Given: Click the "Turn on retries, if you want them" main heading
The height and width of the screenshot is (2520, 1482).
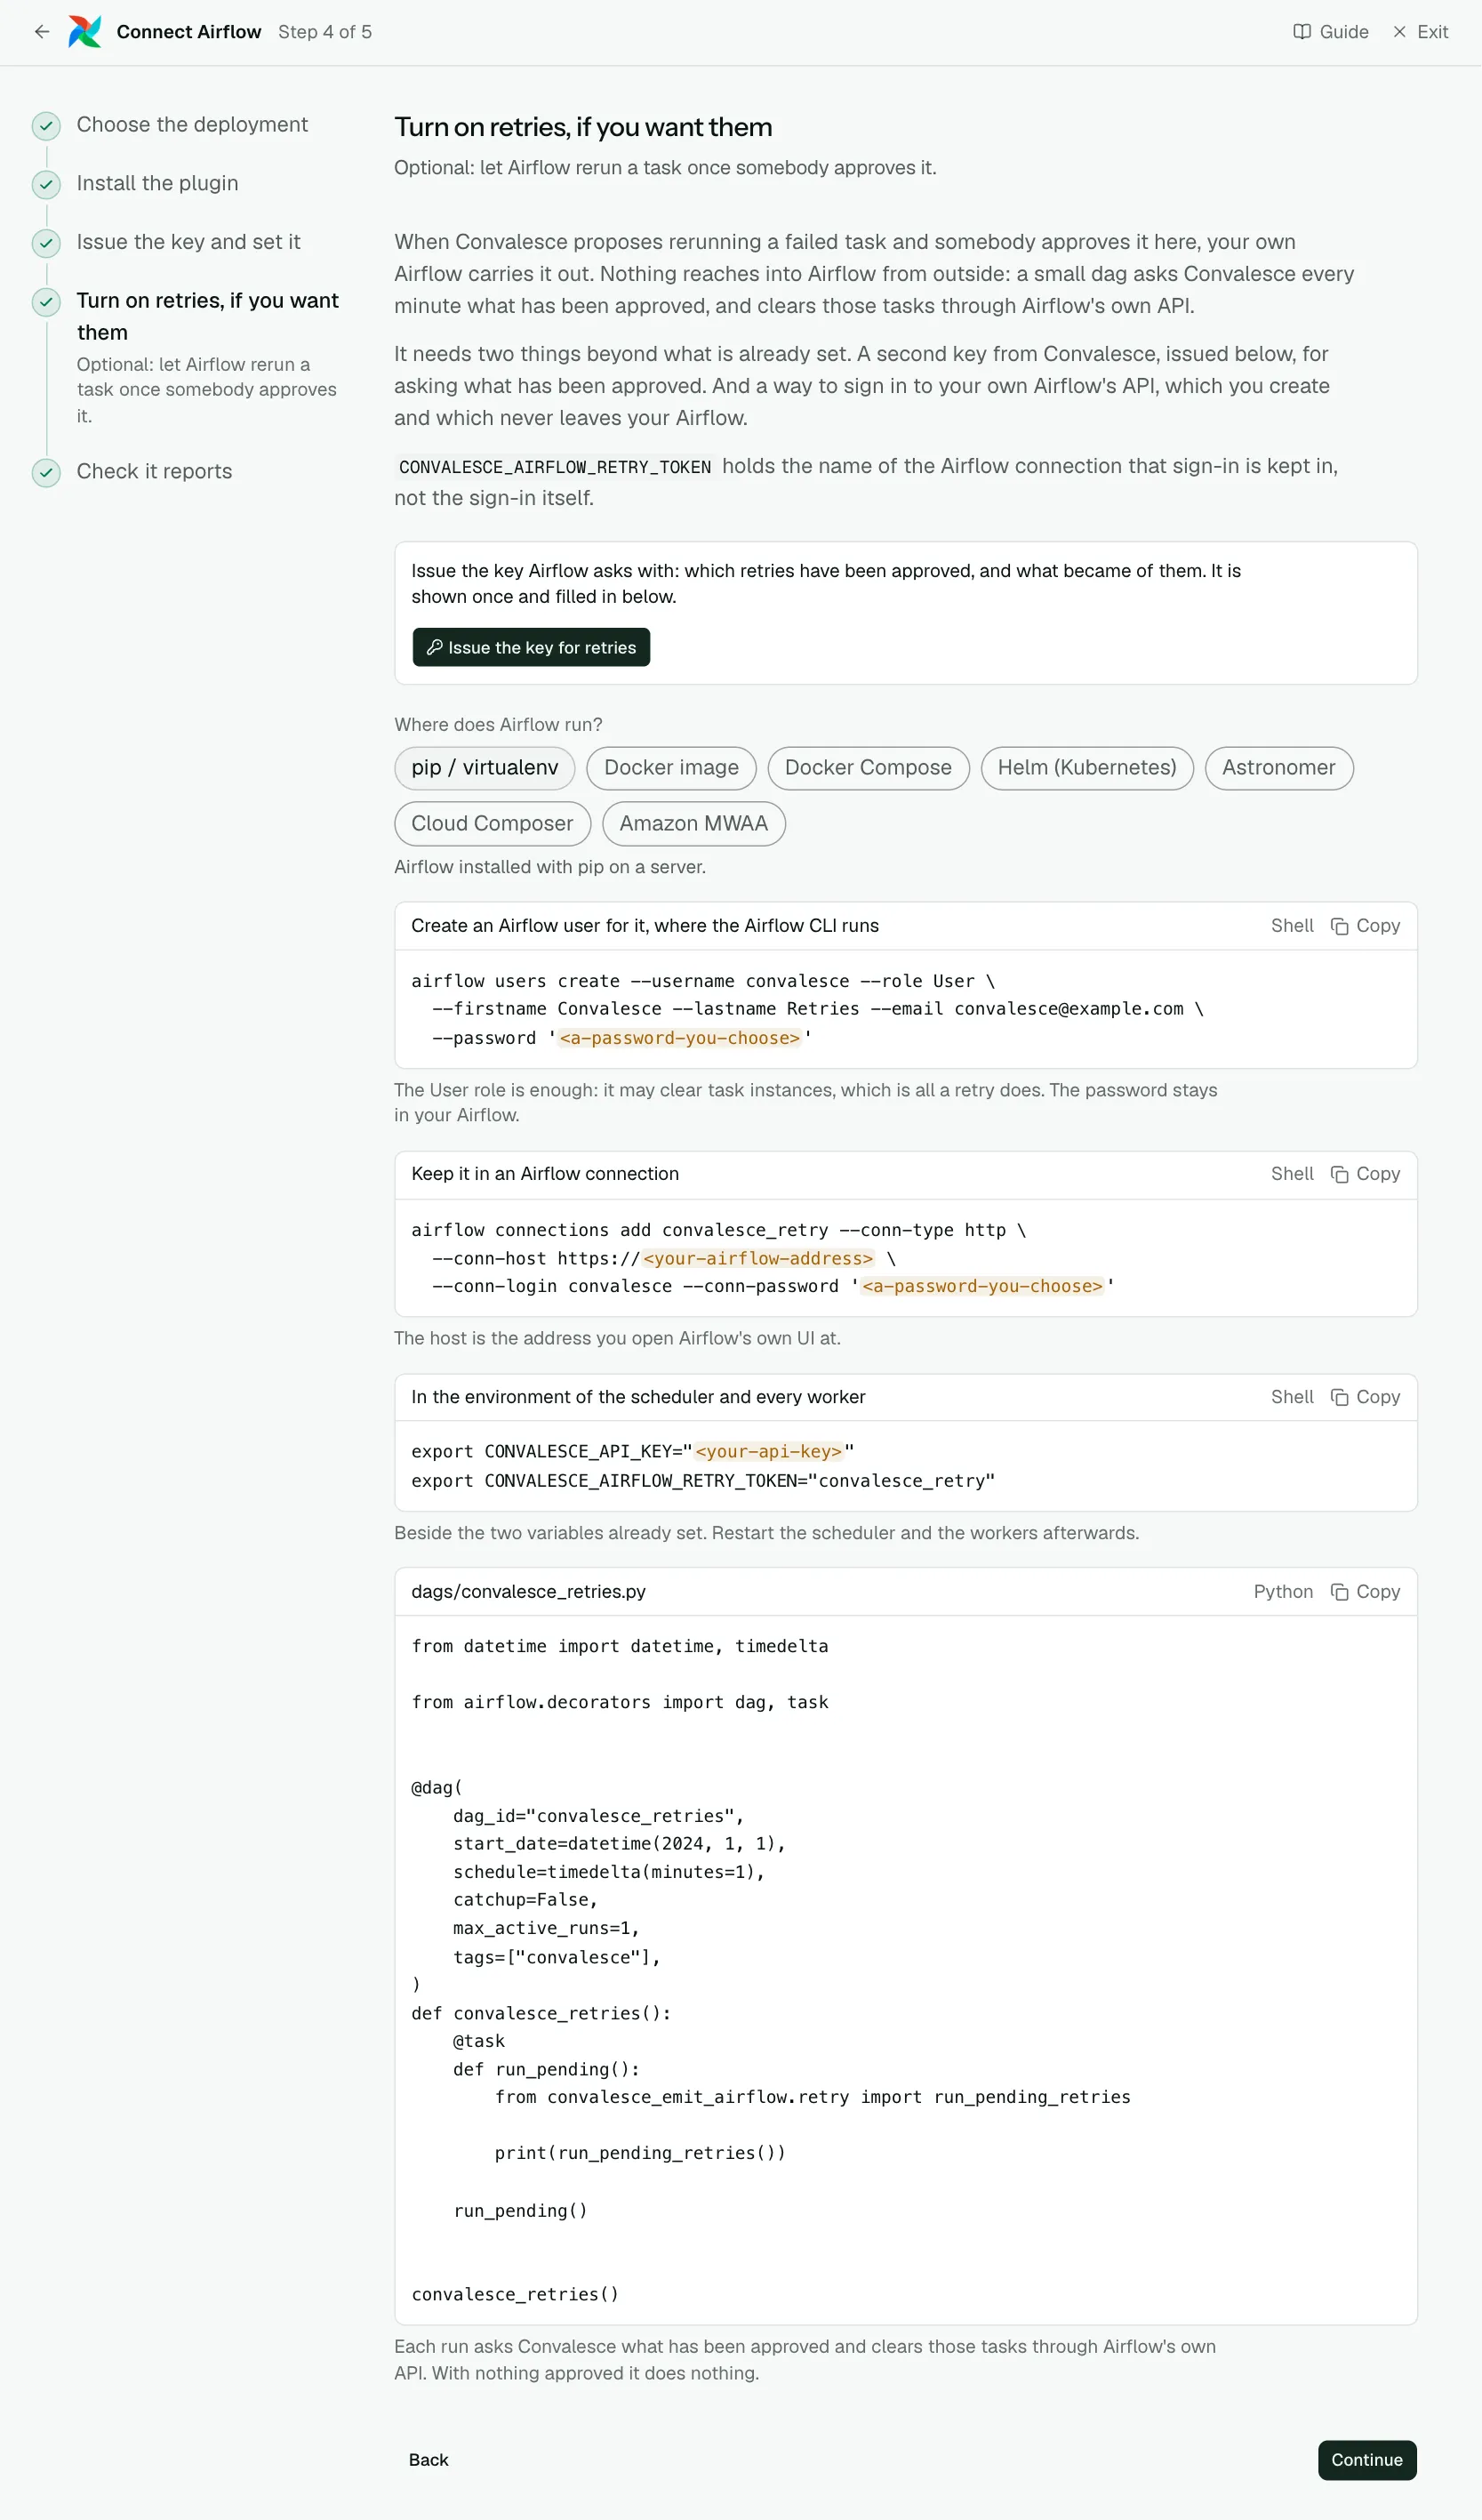Looking at the screenshot, I should [x=583, y=128].
